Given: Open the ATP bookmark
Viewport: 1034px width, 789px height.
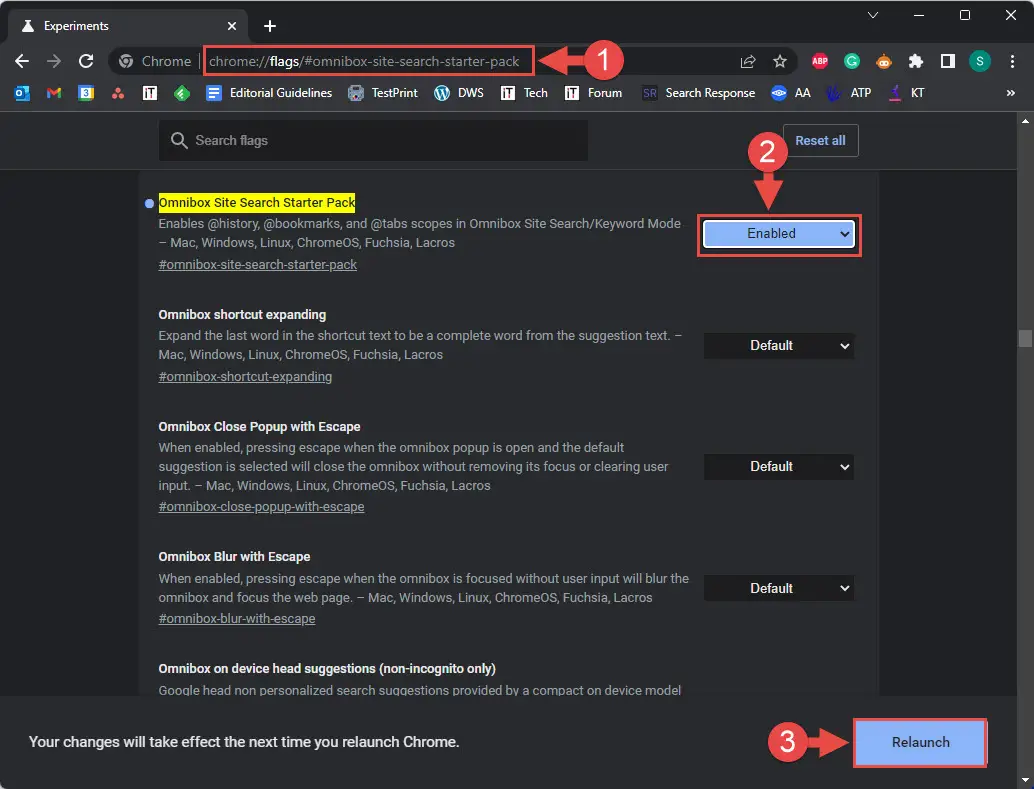Looking at the screenshot, I should (849, 93).
